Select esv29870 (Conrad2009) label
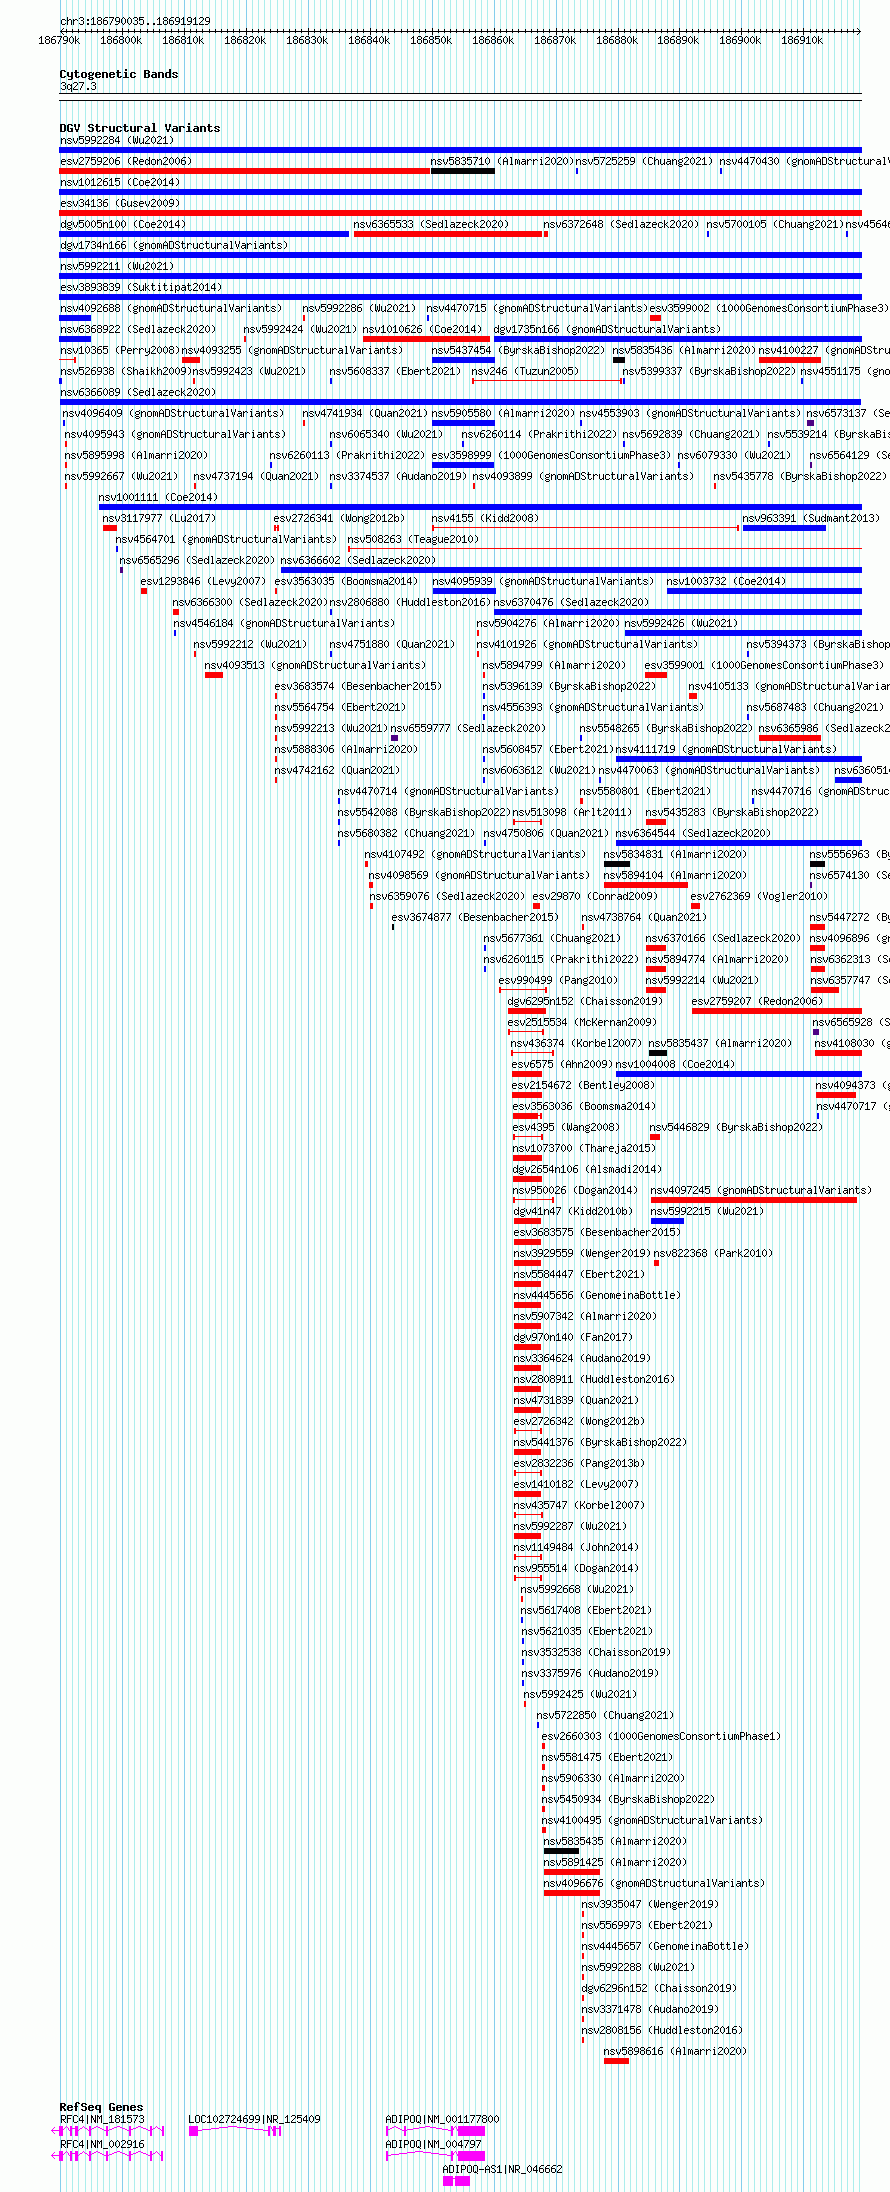Screen dimensions: 890x2192 (595, 896)
